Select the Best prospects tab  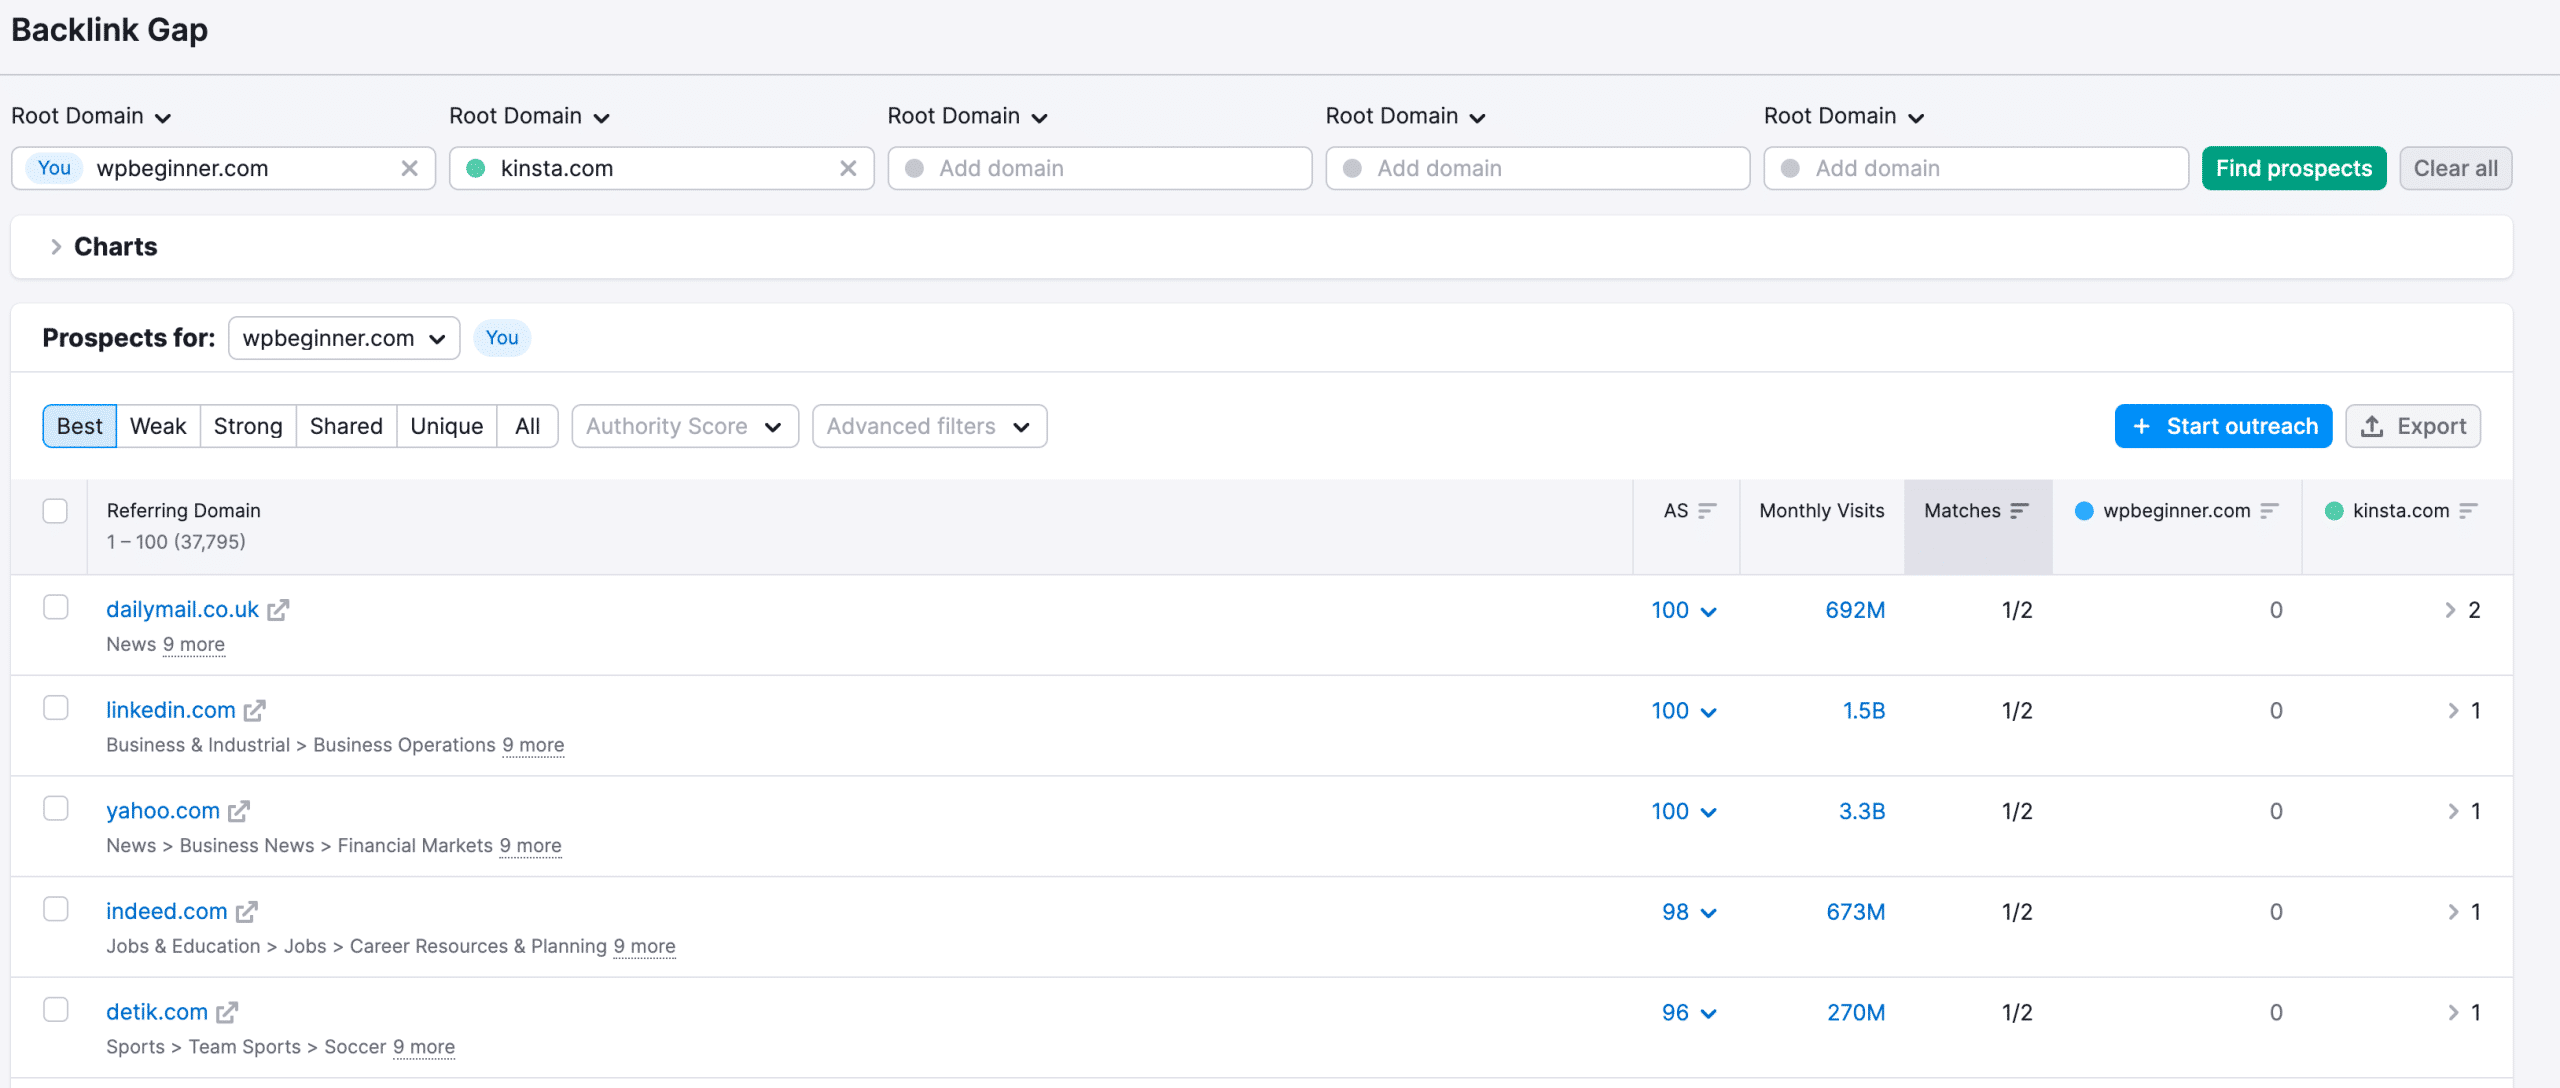(80, 426)
